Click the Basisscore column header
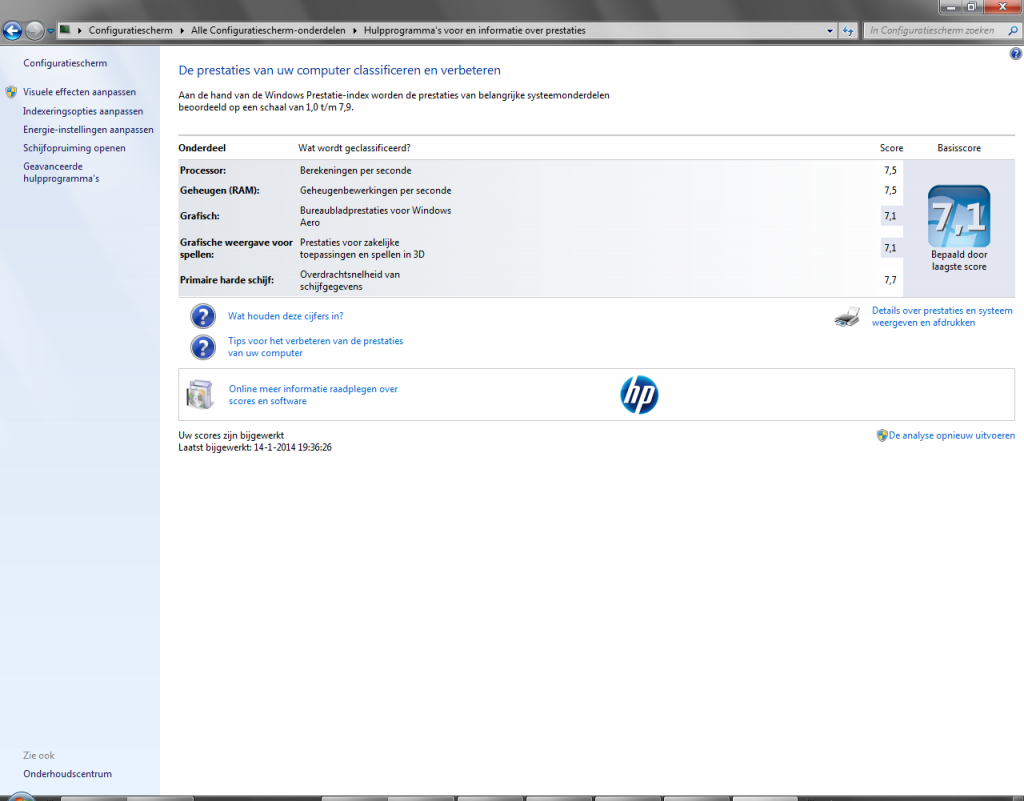Viewport: 1024px width, 801px height. click(x=959, y=148)
